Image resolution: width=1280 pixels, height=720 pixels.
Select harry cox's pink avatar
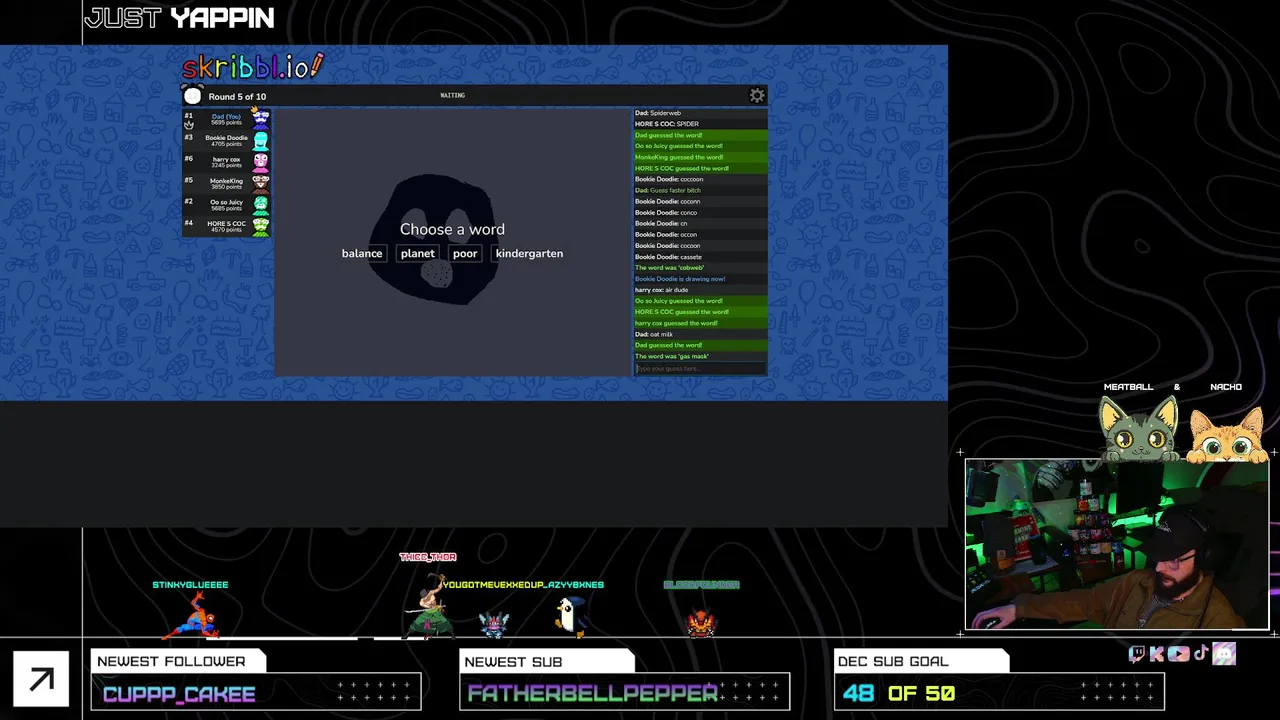pos(261,161)
